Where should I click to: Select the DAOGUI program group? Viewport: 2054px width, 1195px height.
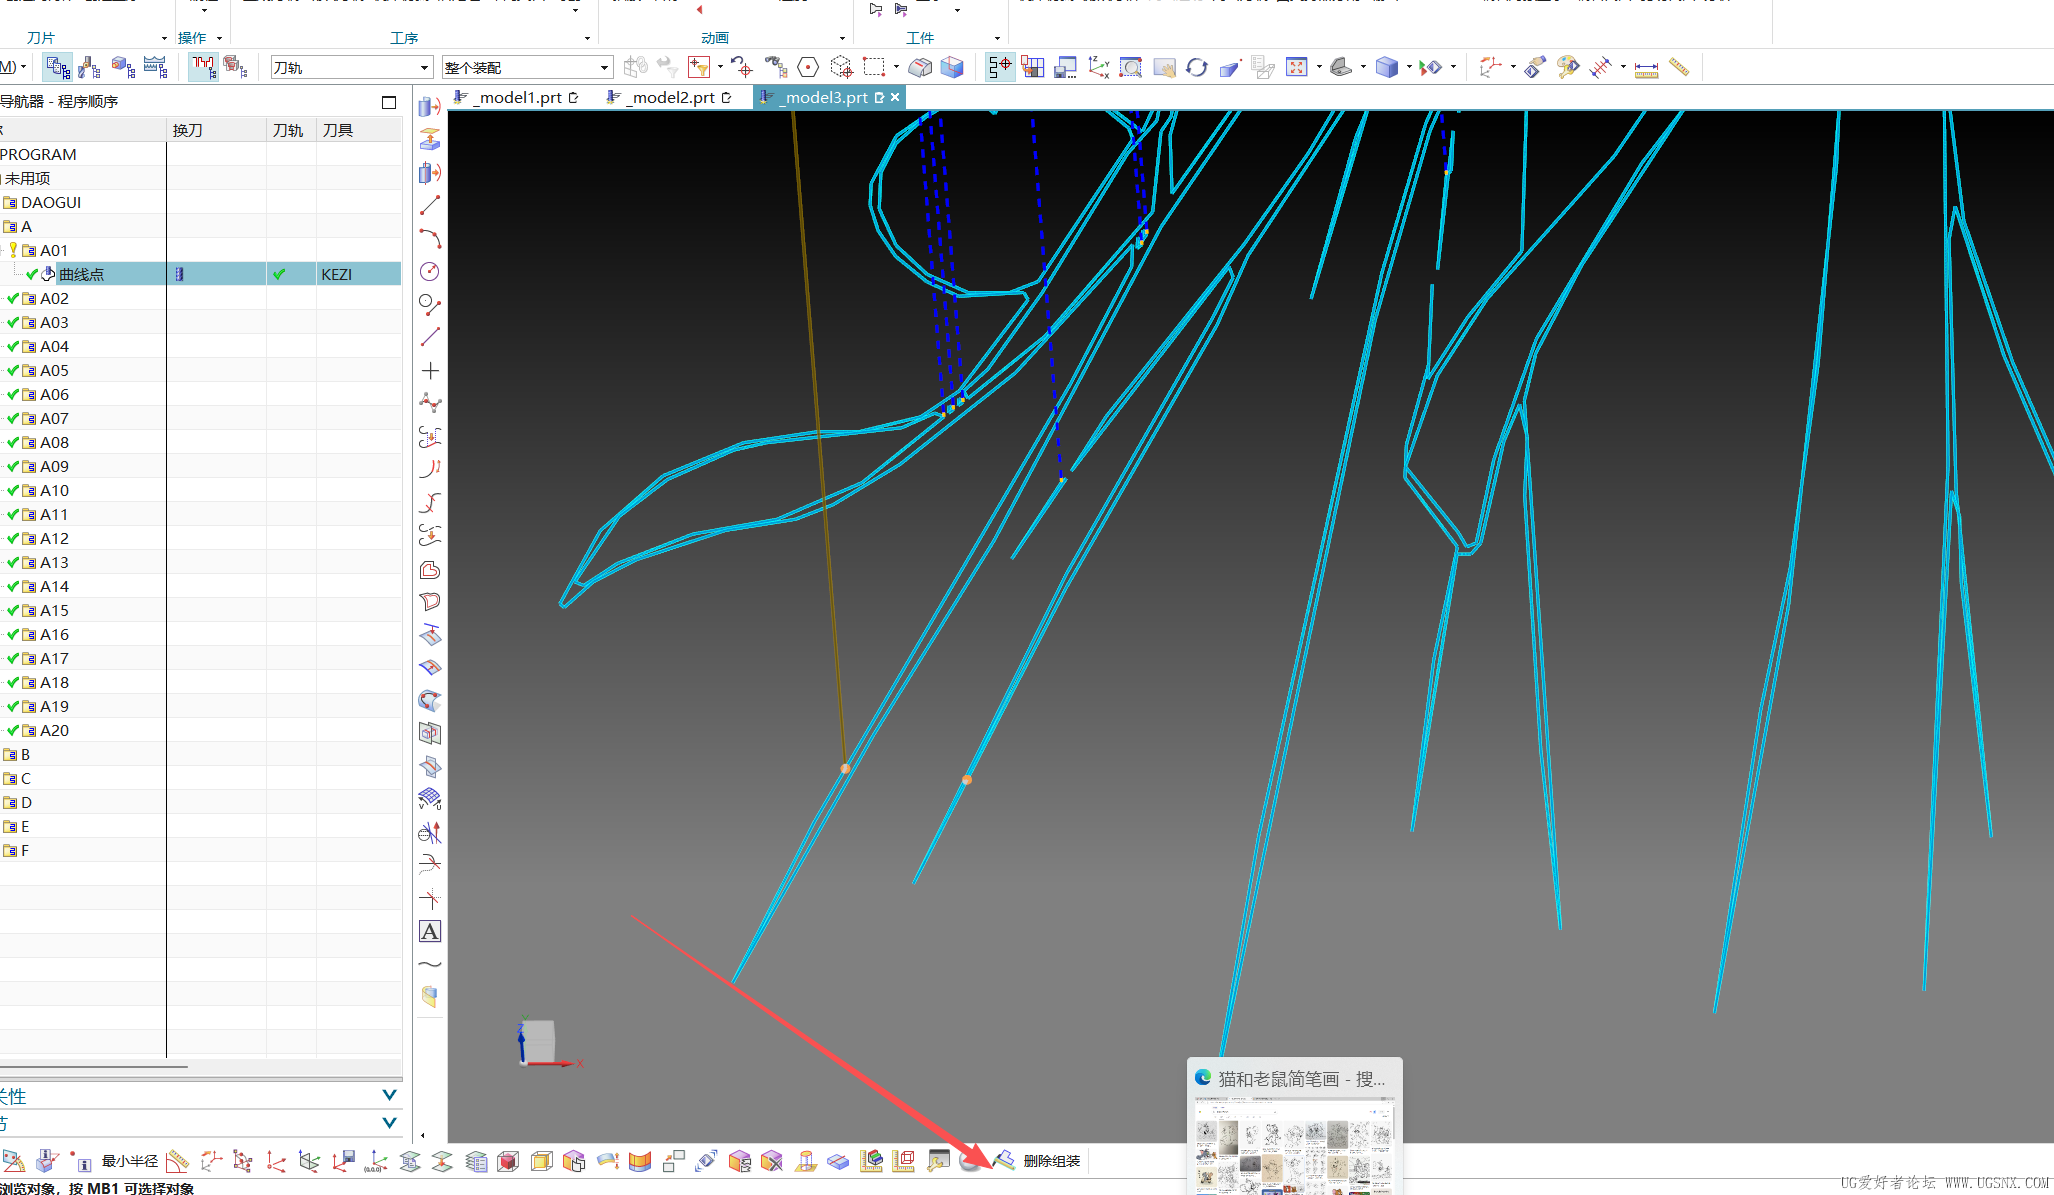[x=51, y=202]
